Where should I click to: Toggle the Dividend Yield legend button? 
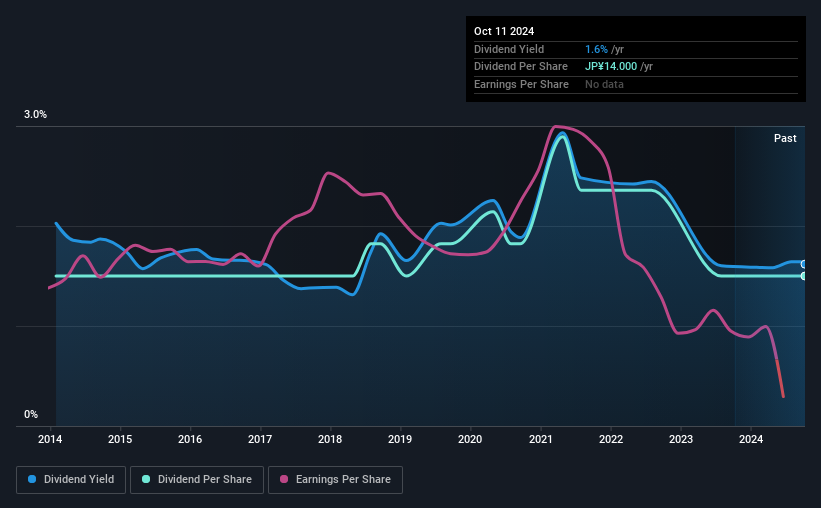71,480
